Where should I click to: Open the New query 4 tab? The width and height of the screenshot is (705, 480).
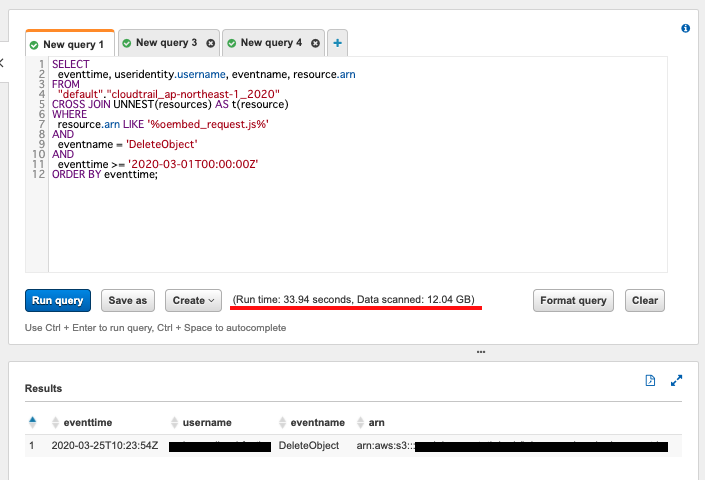[x=271, y=43]
